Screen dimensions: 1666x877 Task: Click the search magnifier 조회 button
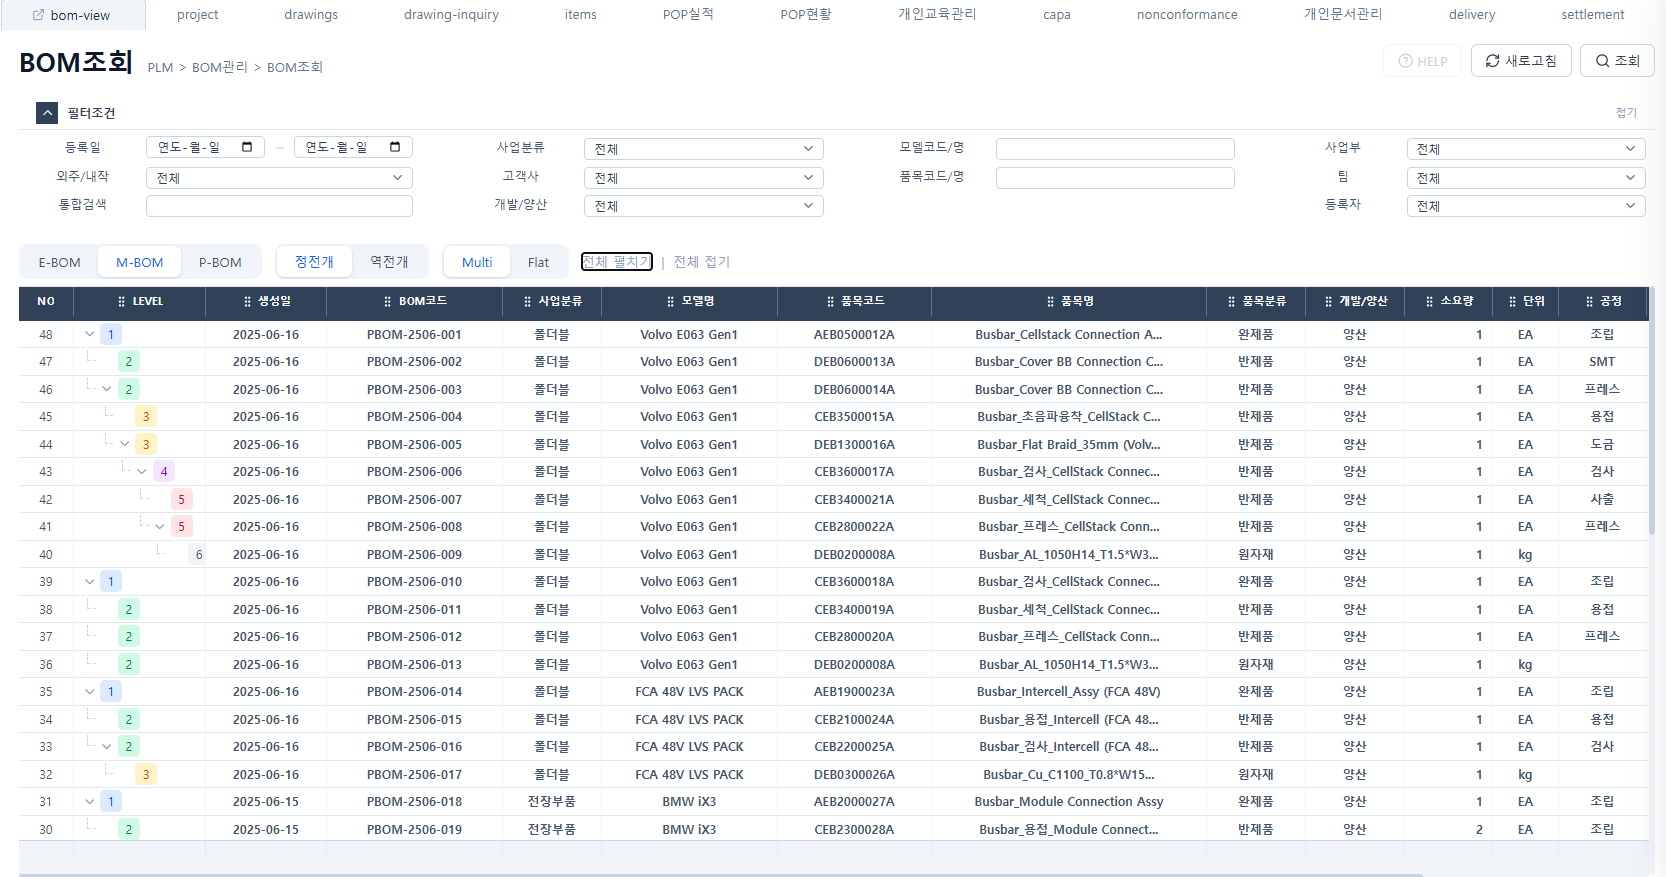pos(1602,61)
